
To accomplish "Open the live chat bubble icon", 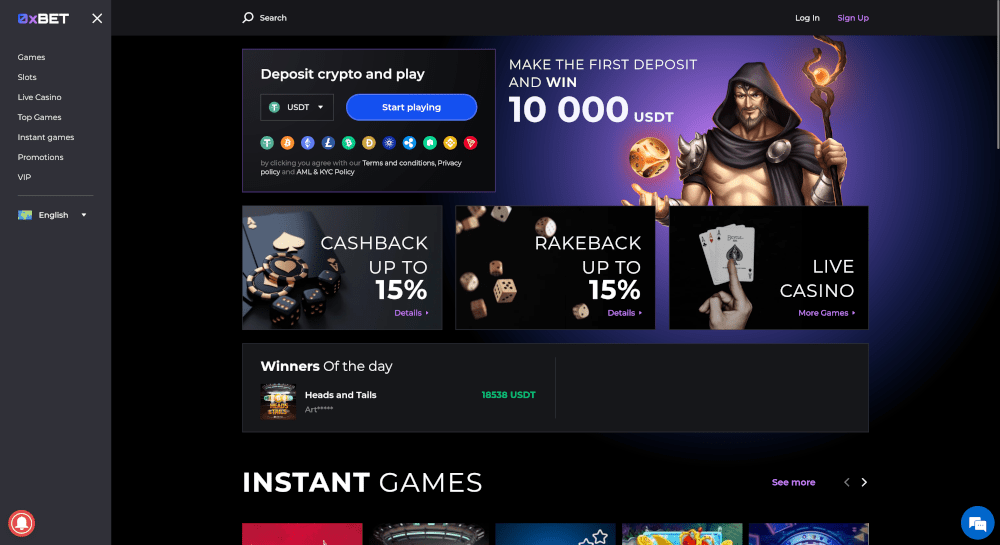I will [x=977, y=523].
